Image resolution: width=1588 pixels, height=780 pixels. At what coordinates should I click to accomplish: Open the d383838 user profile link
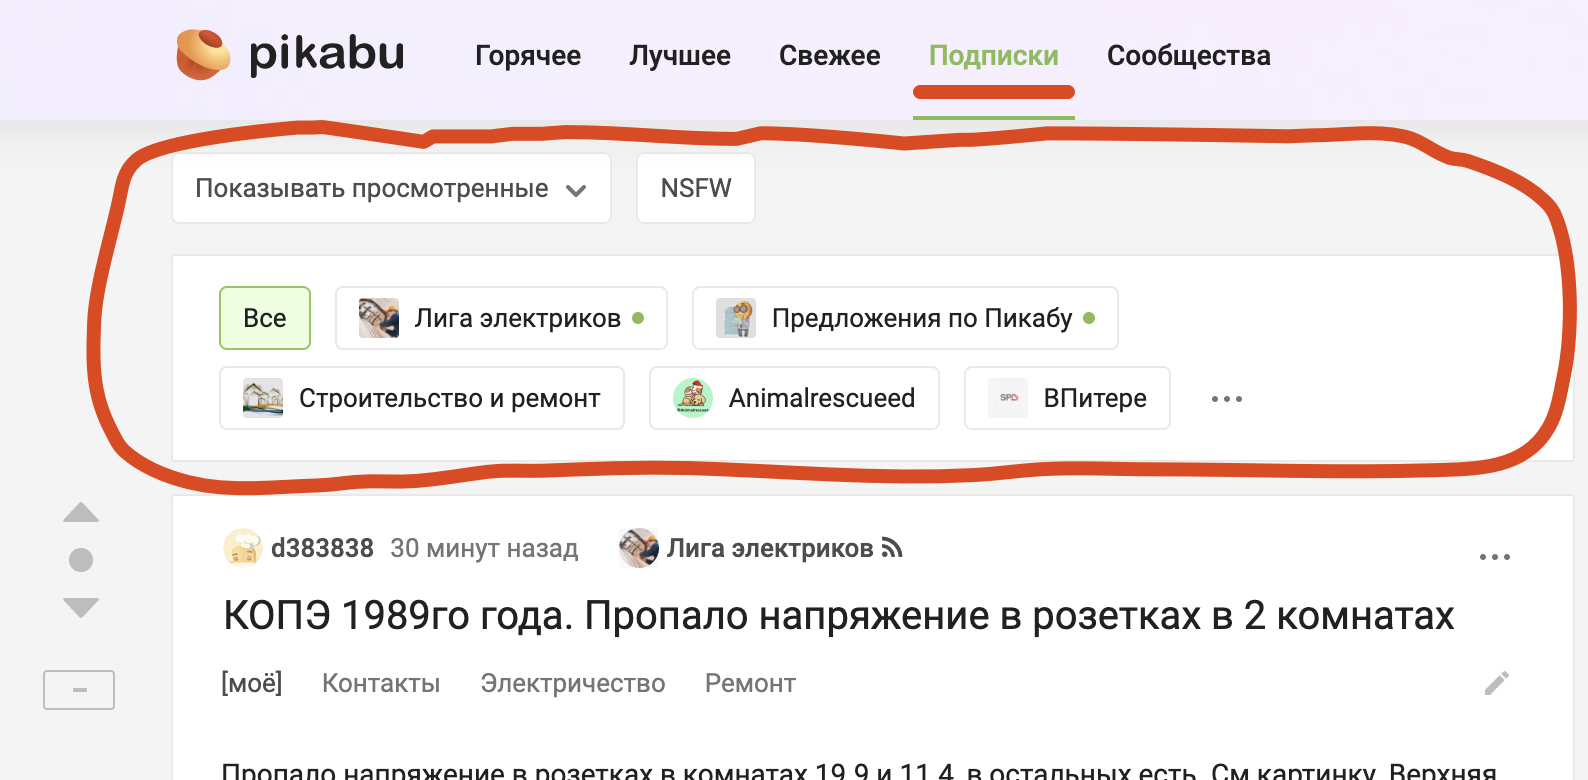[x=322, y=548]
